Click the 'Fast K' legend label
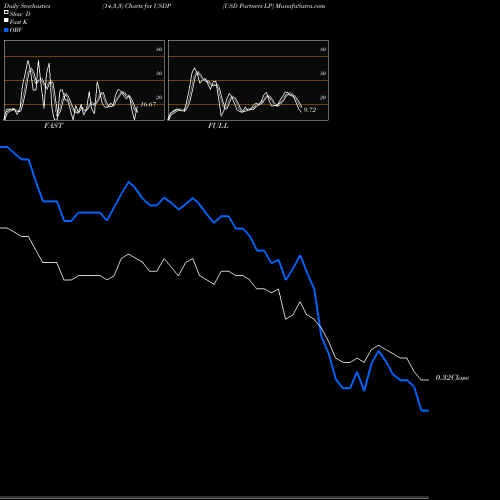The width and height of the screenshot is (500, 500). pyautogui.click(x=19, y=22)
